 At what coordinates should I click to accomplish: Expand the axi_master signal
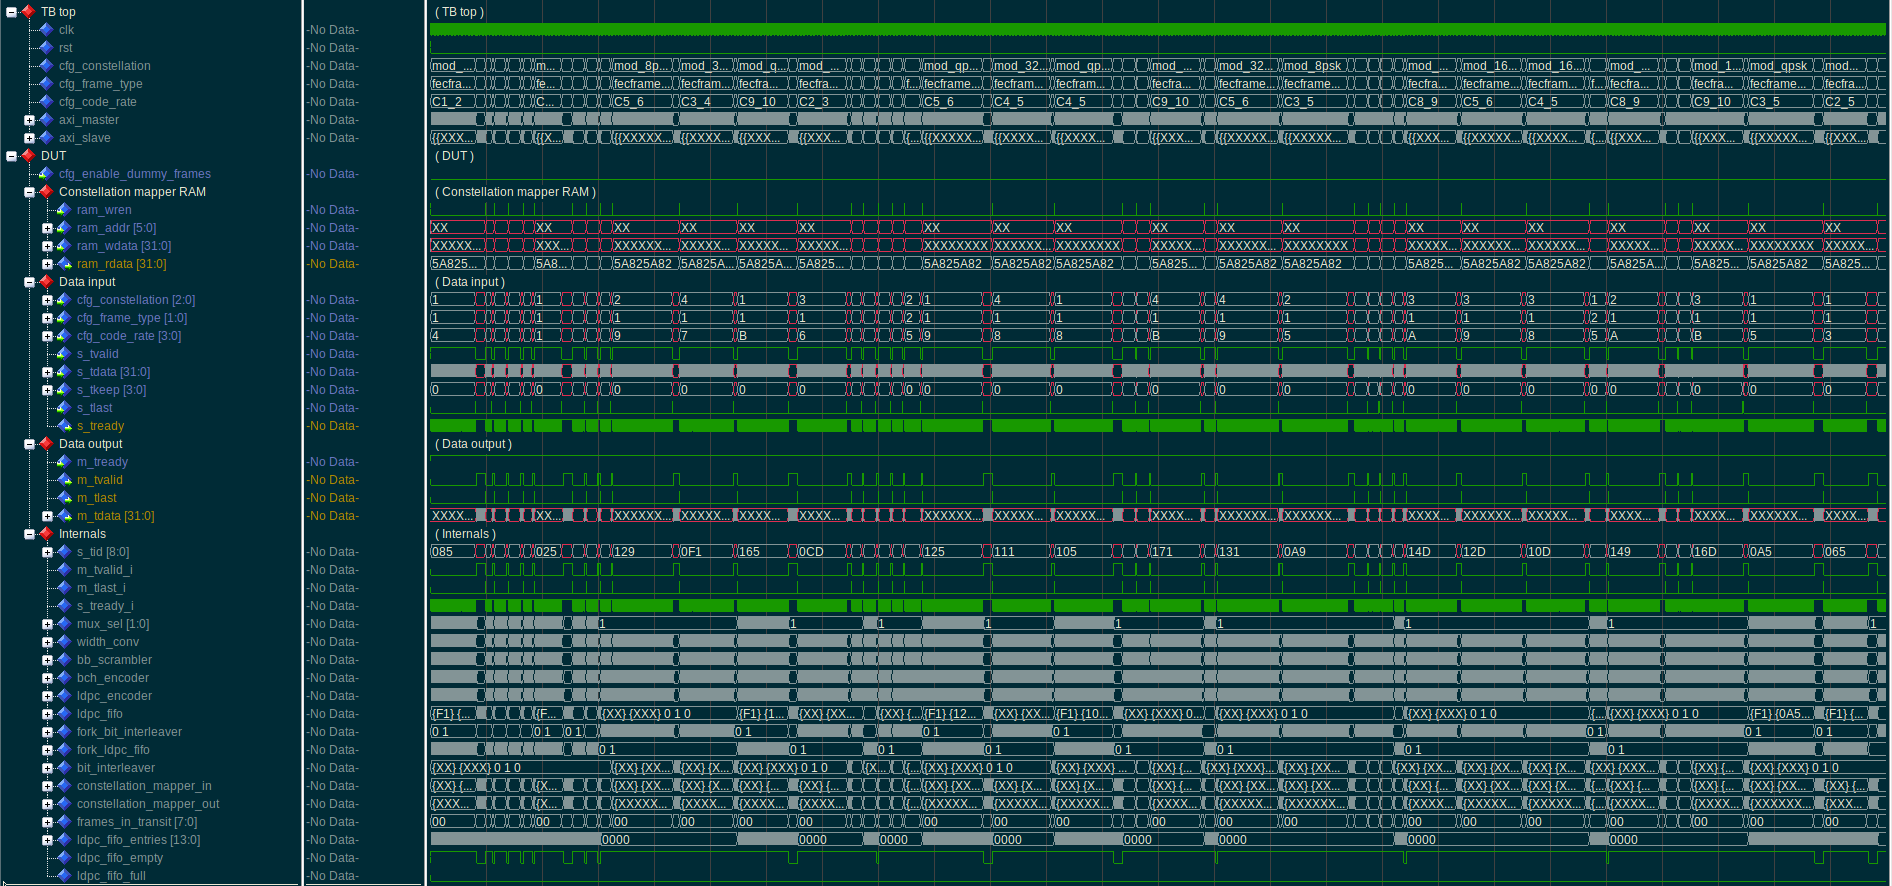[29, 120]
